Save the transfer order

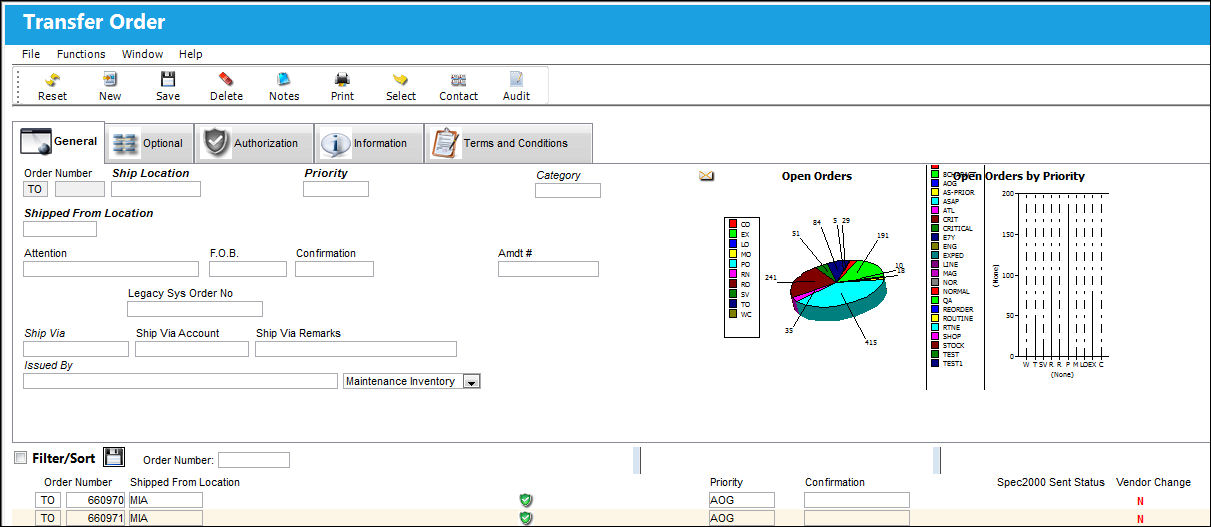[168, 79]
